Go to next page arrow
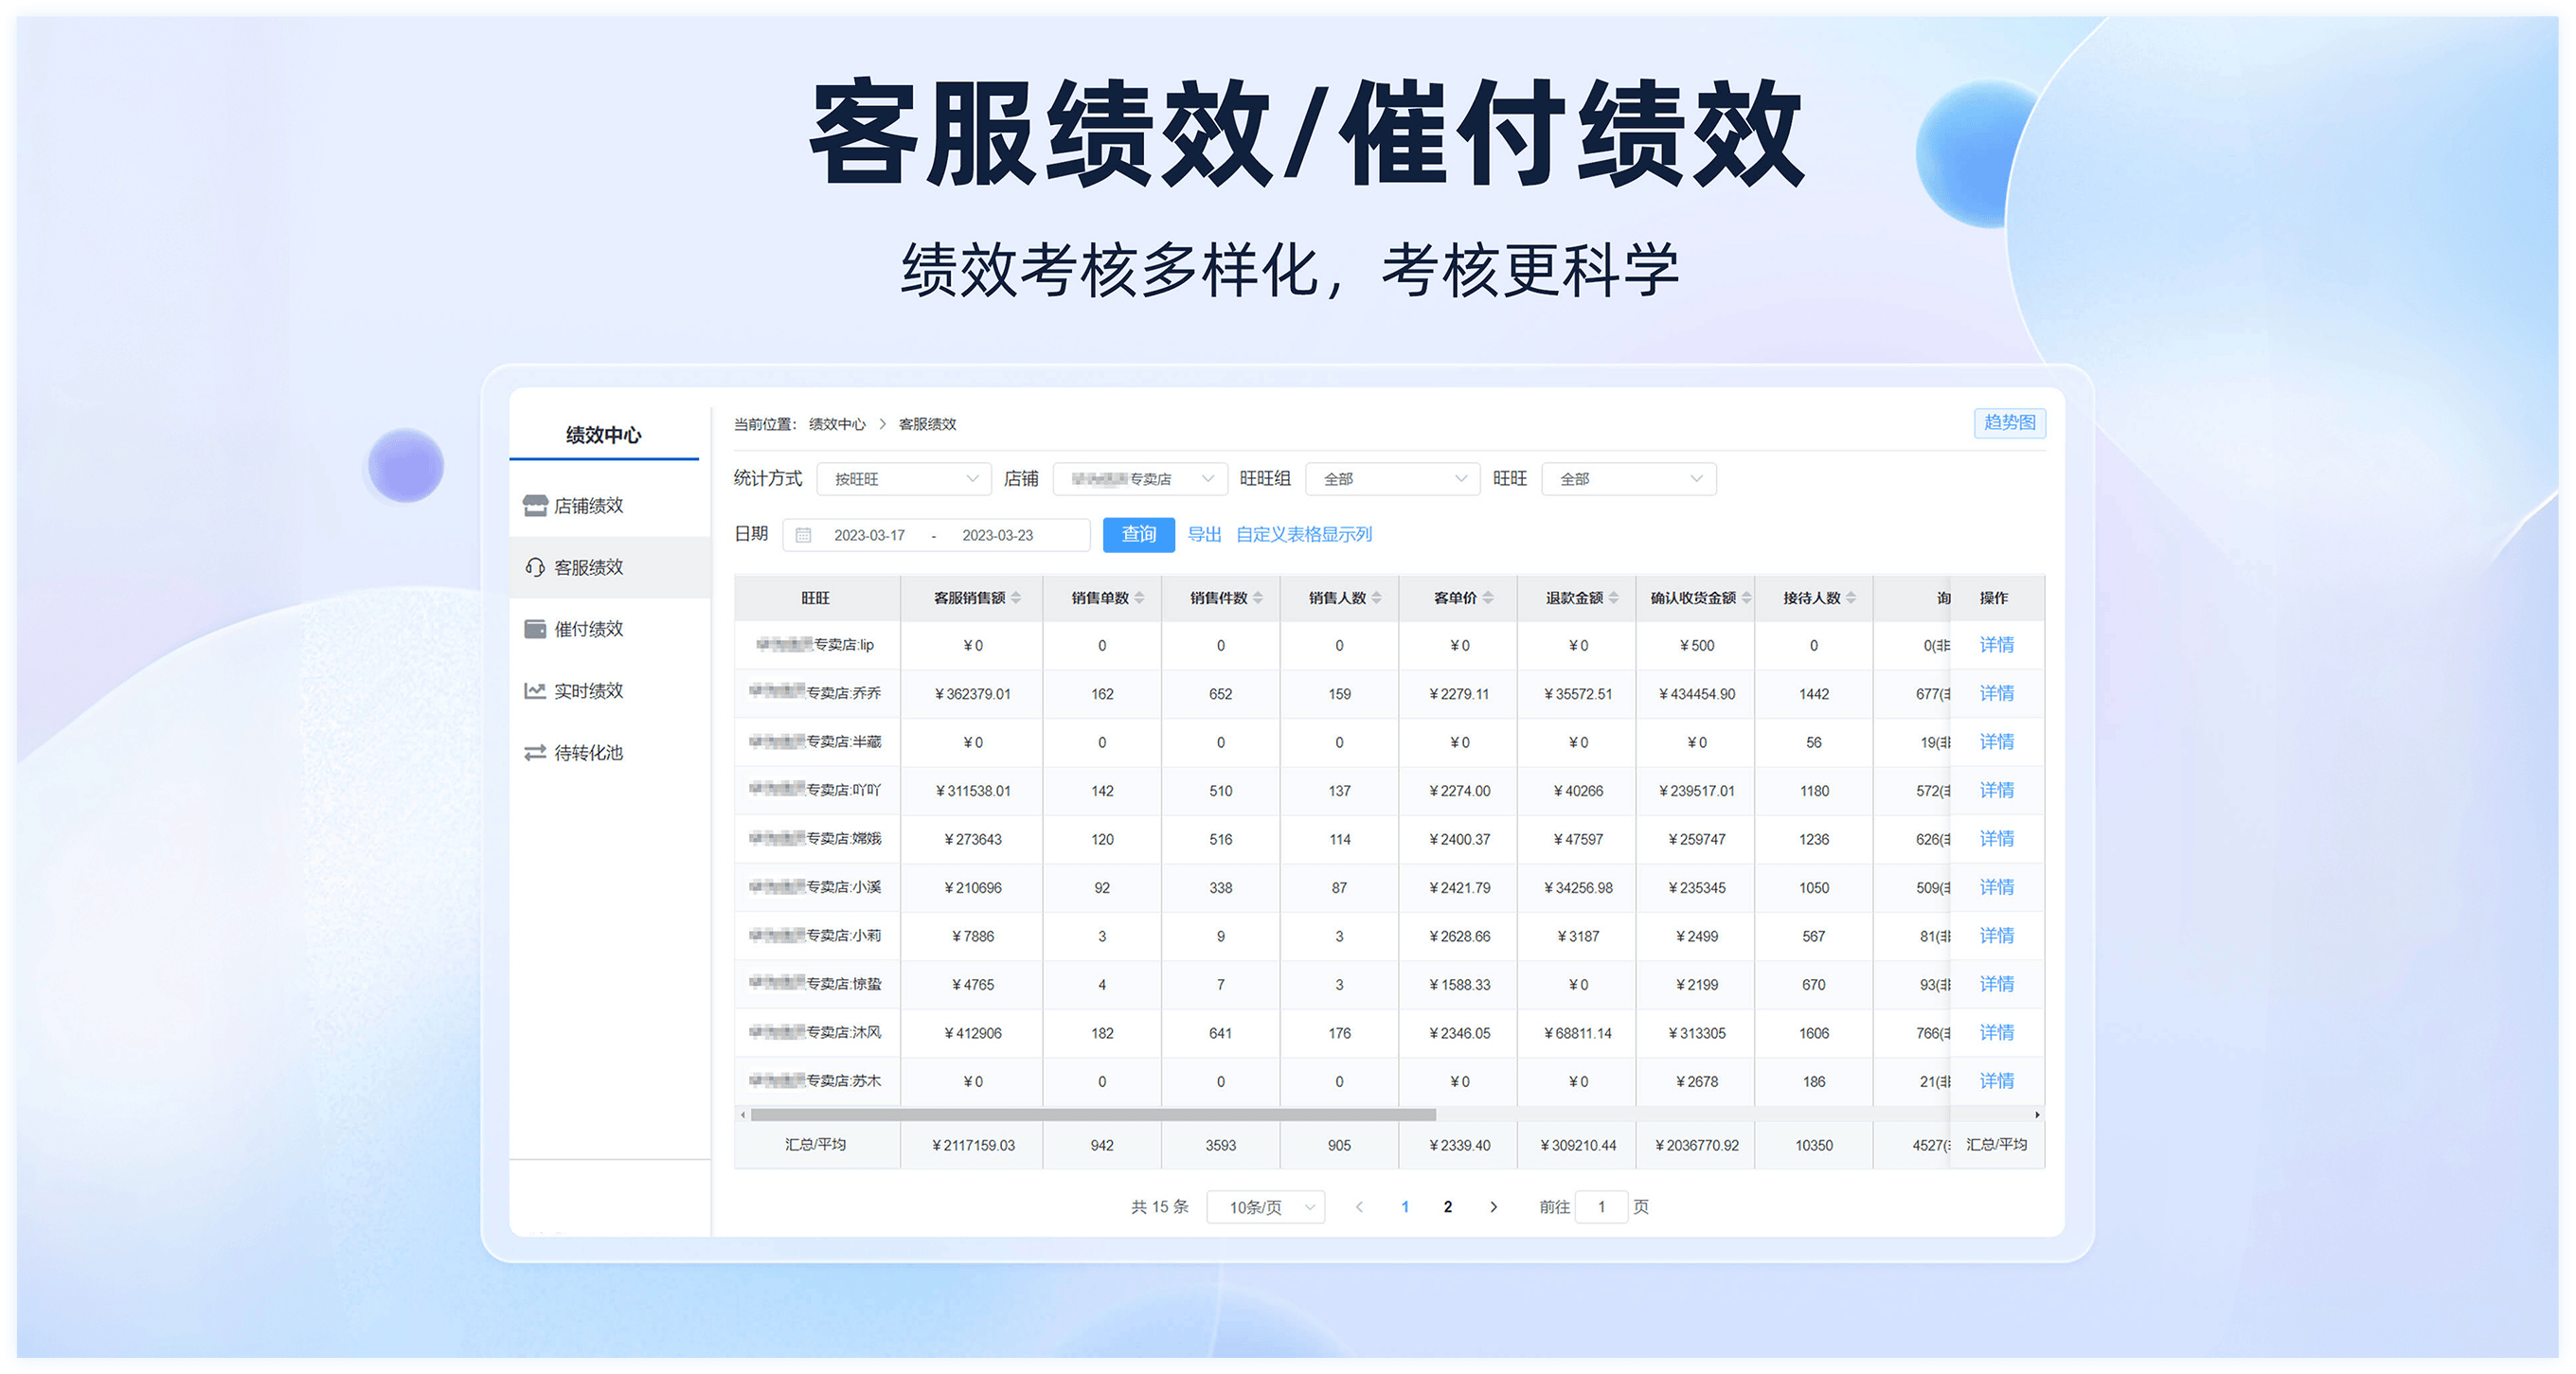Screen dimensions: 2576x1374 (x=1494, y=1207)
